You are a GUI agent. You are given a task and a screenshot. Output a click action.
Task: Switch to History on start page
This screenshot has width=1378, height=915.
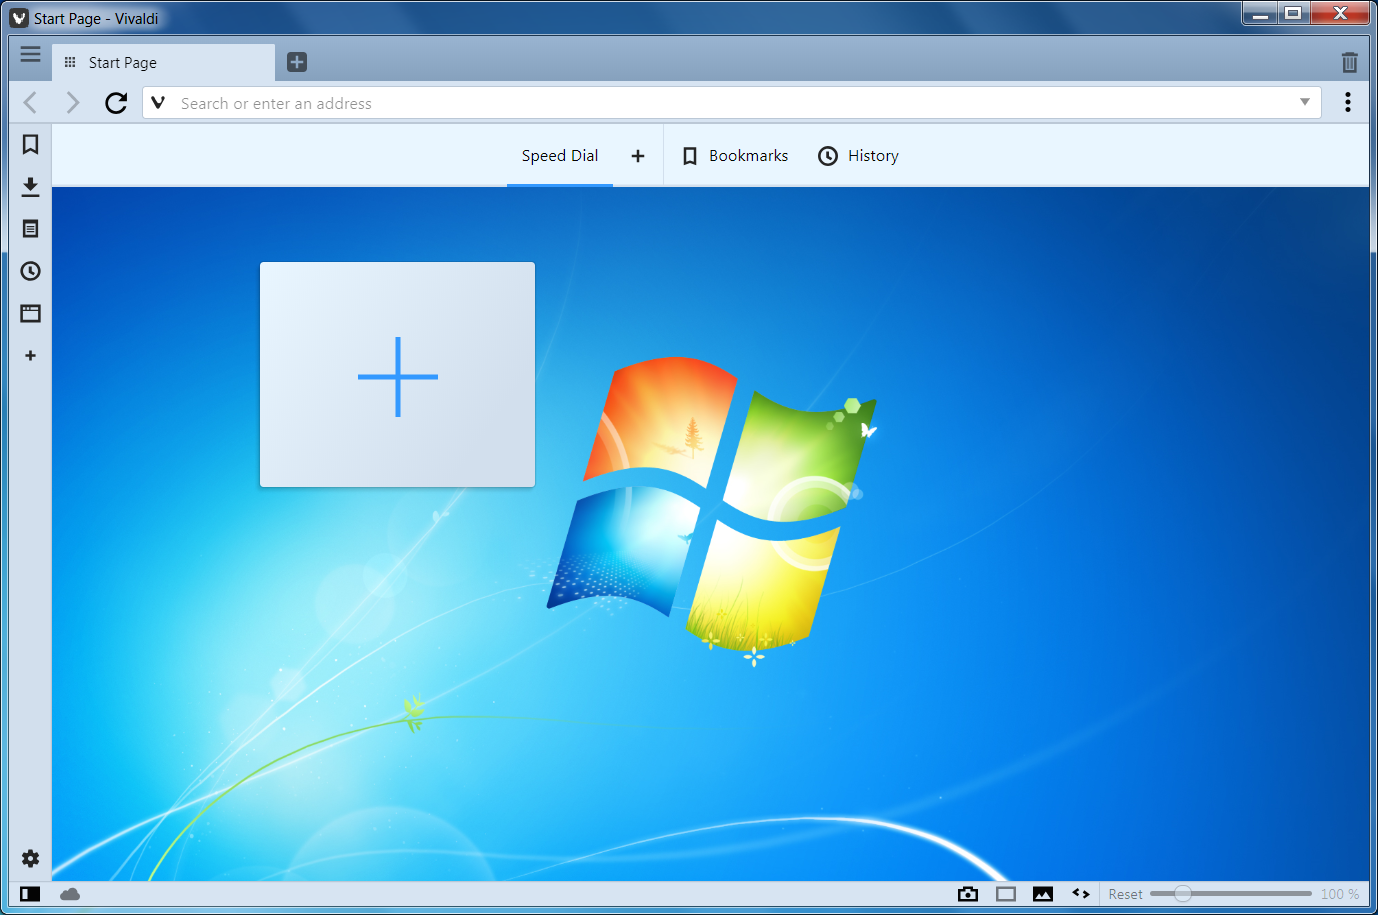[x=858, y=156]
